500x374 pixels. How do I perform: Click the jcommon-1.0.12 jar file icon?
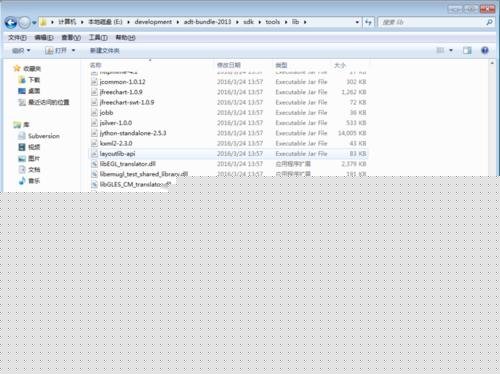94,82
